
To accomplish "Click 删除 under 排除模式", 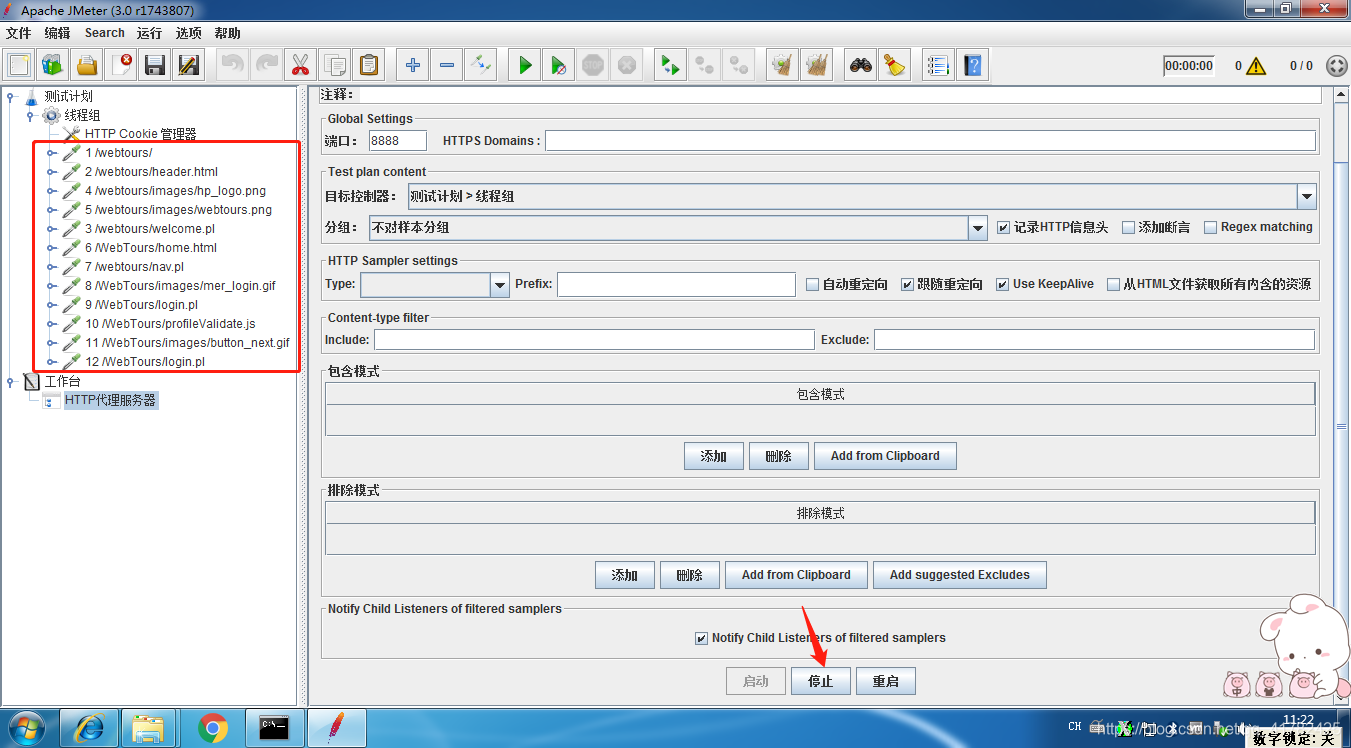I will pyautogui.click(x=690, y=575).
